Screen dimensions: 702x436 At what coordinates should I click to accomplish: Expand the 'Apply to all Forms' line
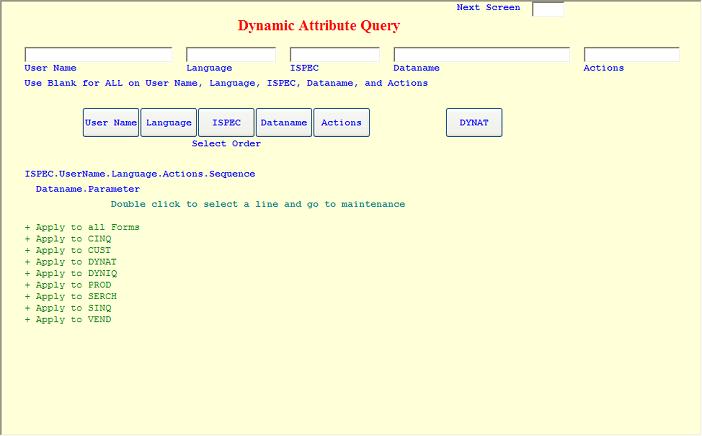tap(82, 227)
